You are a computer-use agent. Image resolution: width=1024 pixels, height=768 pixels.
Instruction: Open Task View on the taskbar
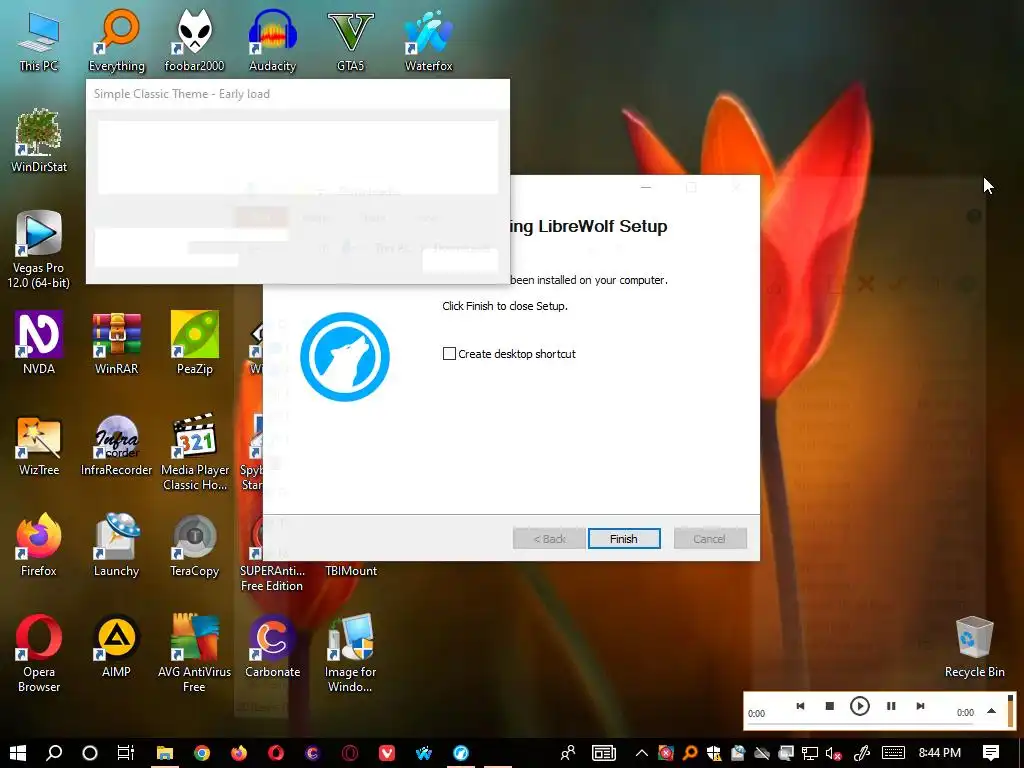point(125,753)
